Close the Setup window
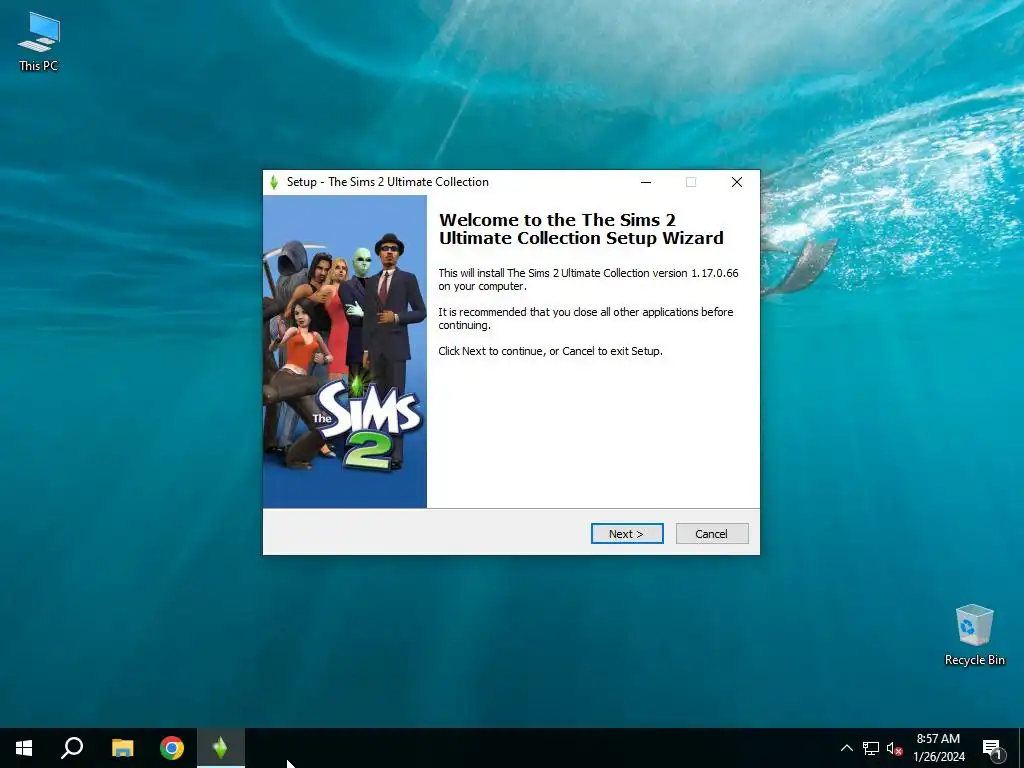The width and height of the screenshot is (1024, 768). (x=737, y=182)
